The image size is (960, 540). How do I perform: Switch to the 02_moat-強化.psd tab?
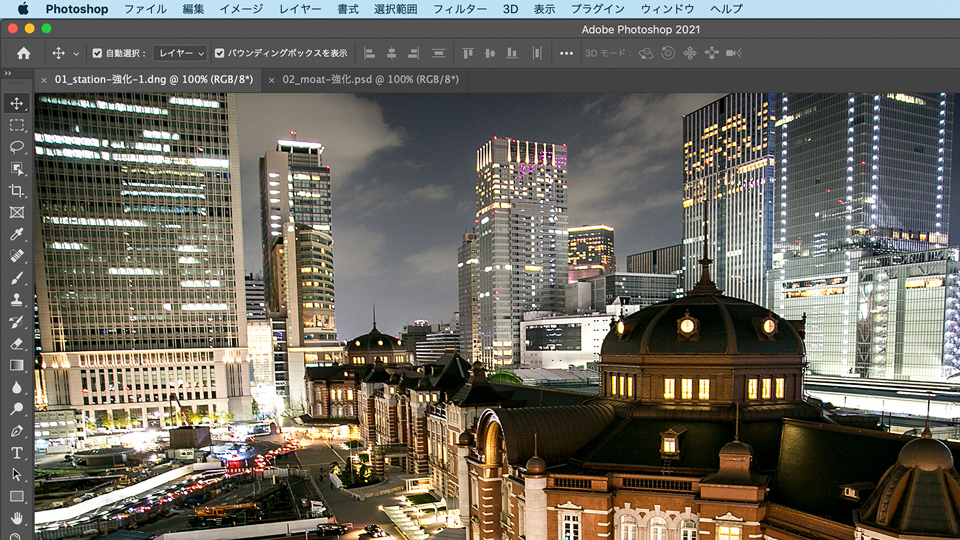coord(370,79)
